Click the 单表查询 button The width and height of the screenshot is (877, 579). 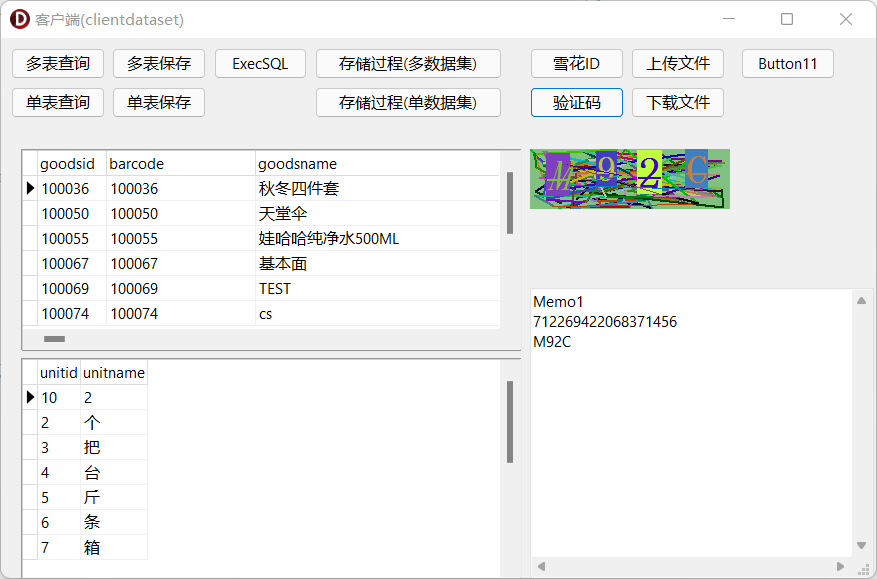click(x=58, y=102)
